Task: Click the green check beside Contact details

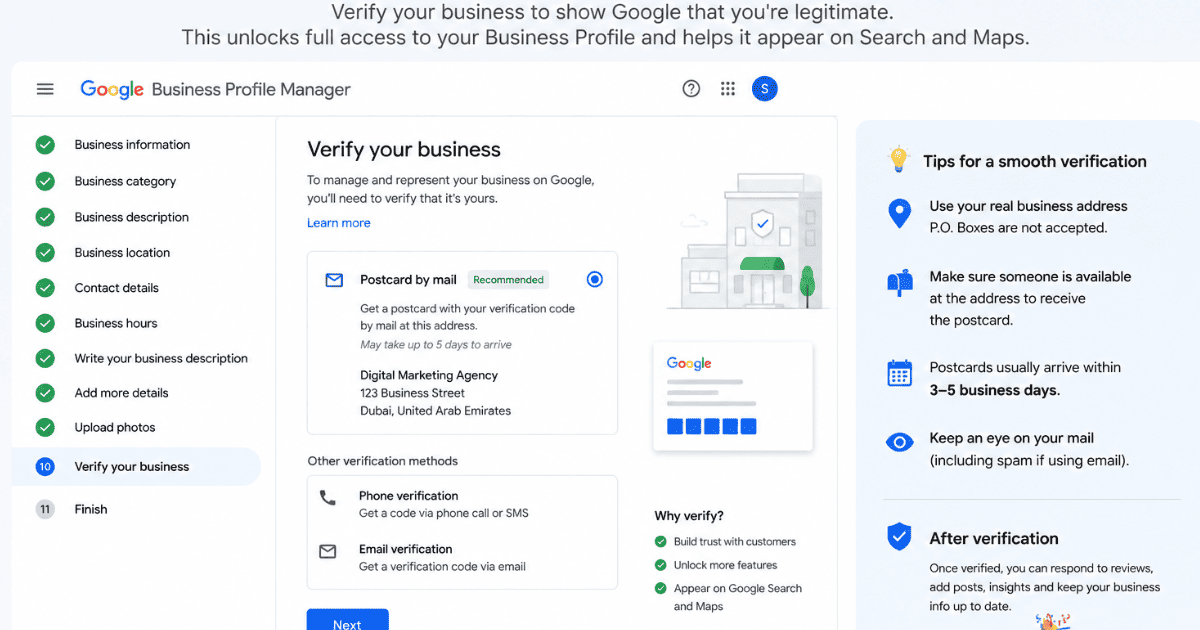Action: pos(45,288)
